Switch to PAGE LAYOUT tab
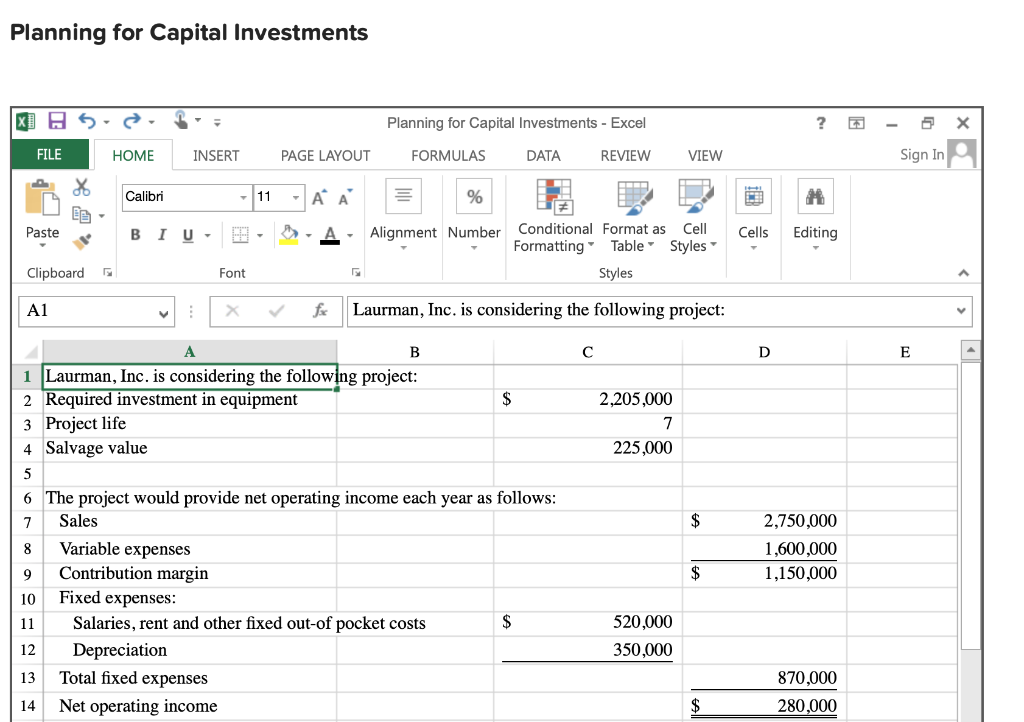This screenshot has height=722, width=1024. 325,155
